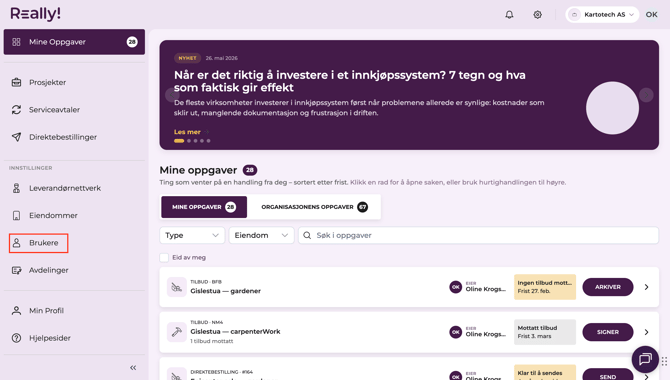The image size is (670, 380).
Task: Open the notifications bell
Action: (509, 15)
